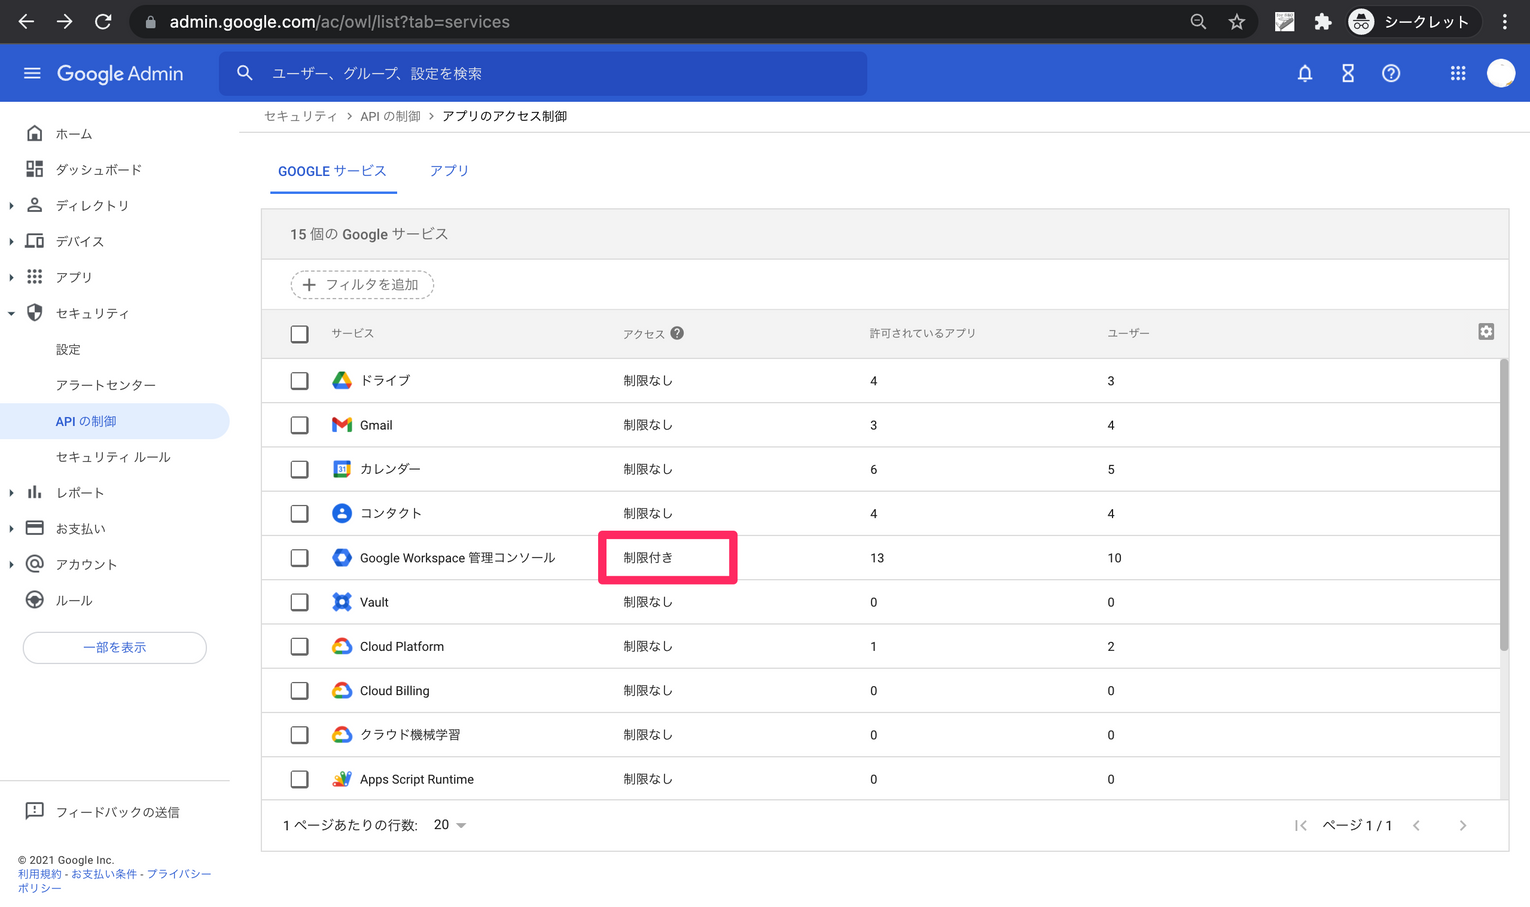Image resolution: width=1530 pixels, height=907 pixels.
Task: Expand the レポート sidebar section
Action: click(x=11, y=493)
